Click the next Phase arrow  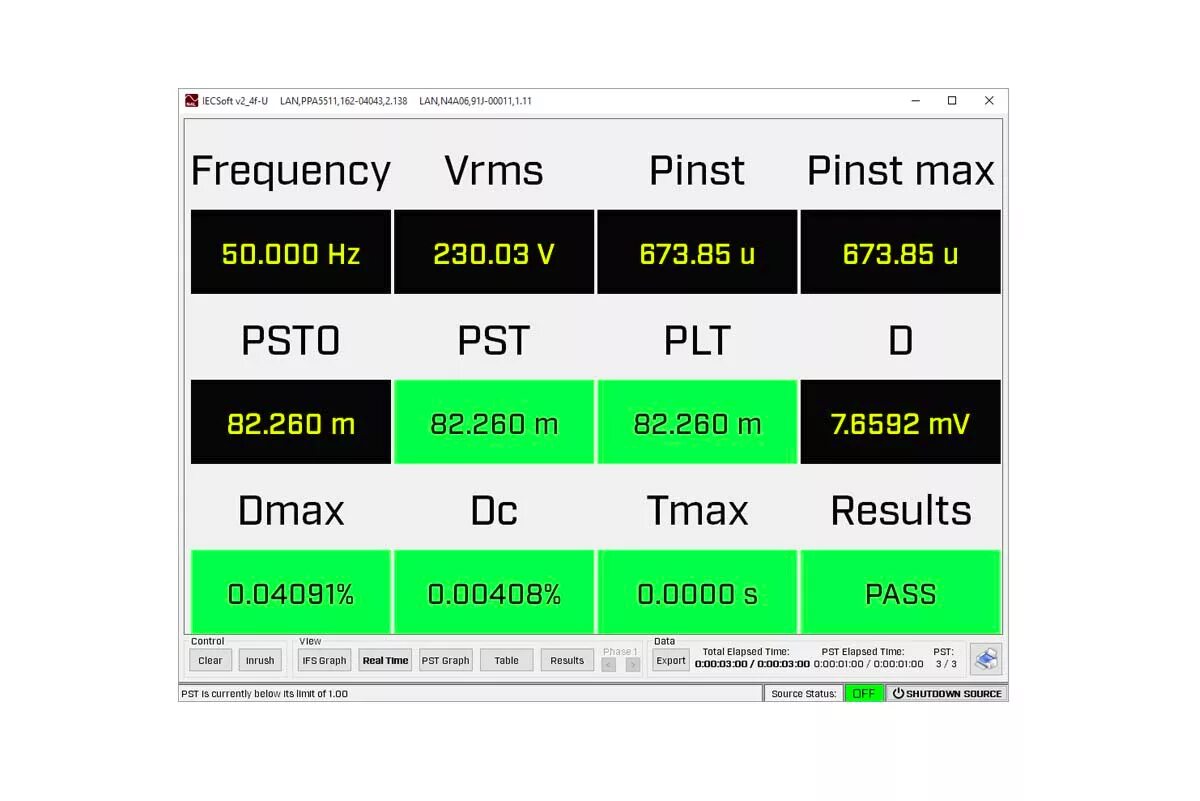tap(633, 662)
